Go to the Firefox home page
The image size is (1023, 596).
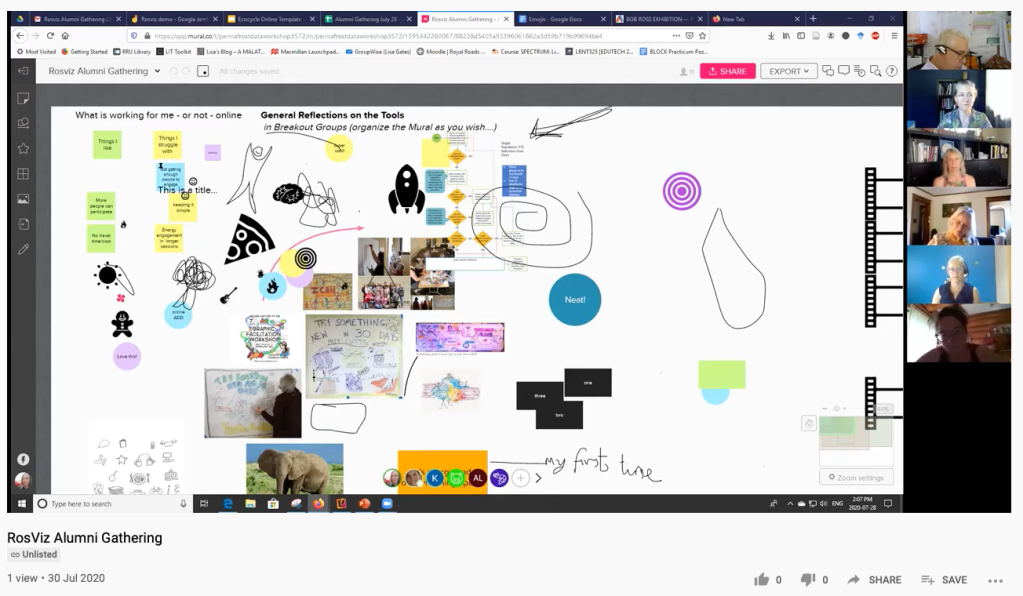(65, 36)
